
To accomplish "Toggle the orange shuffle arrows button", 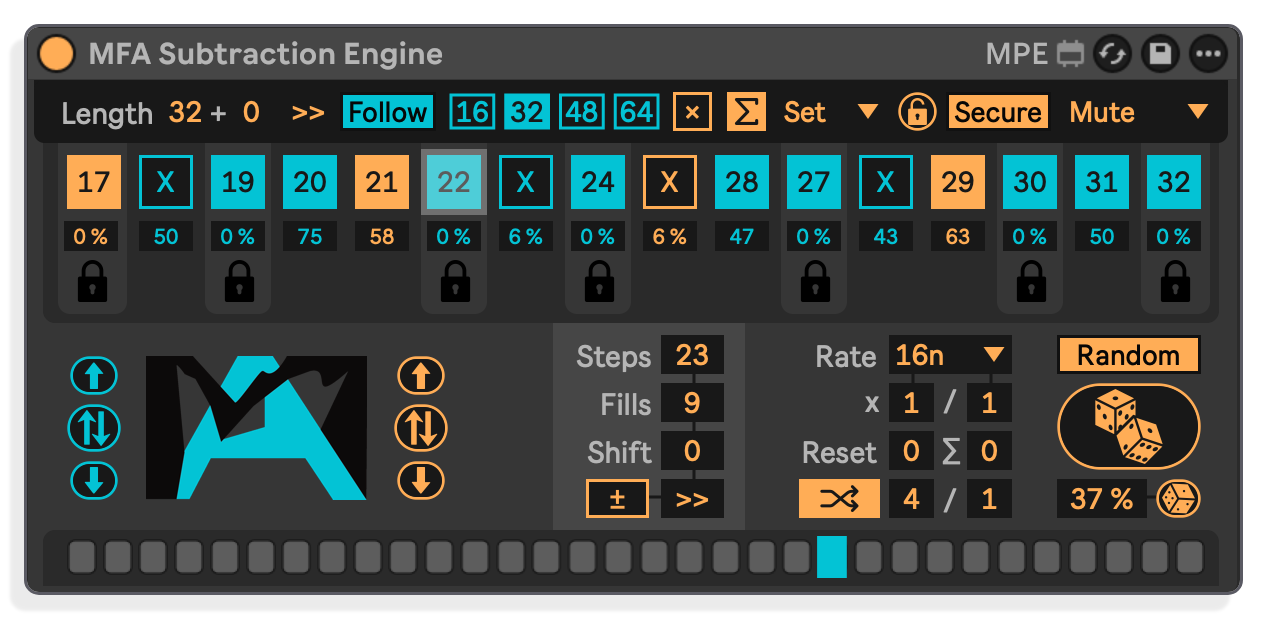I will (839, 499).
